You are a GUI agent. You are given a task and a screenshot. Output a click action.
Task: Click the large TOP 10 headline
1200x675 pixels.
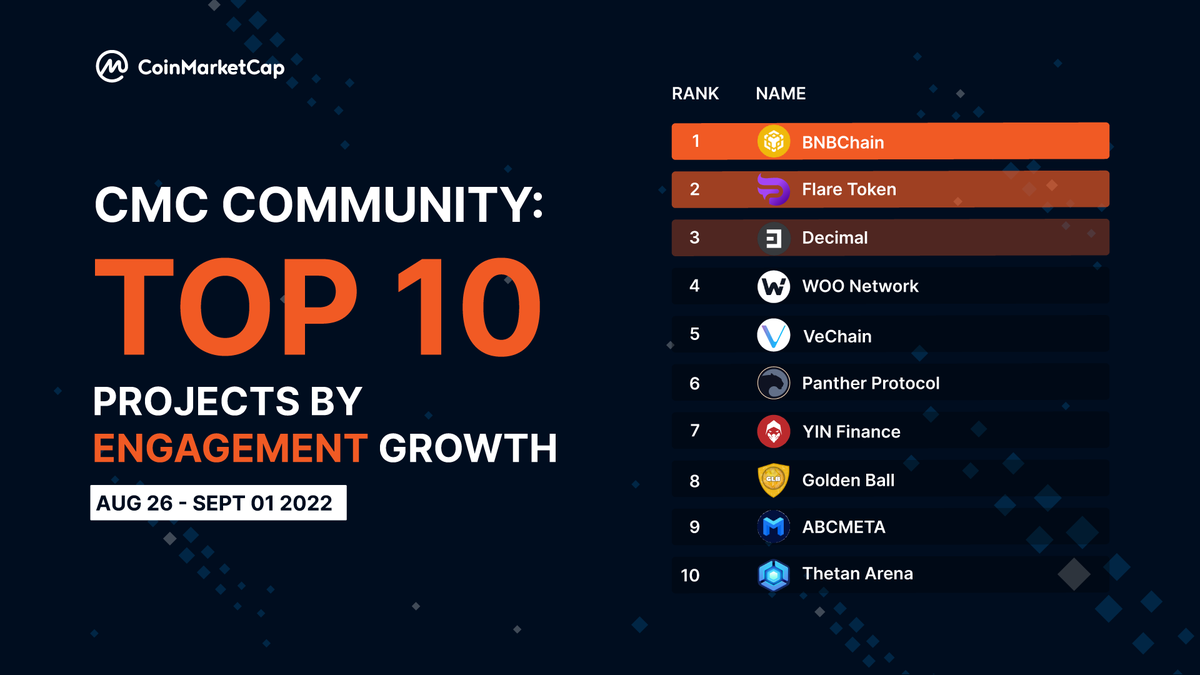(x=318, y=308)
